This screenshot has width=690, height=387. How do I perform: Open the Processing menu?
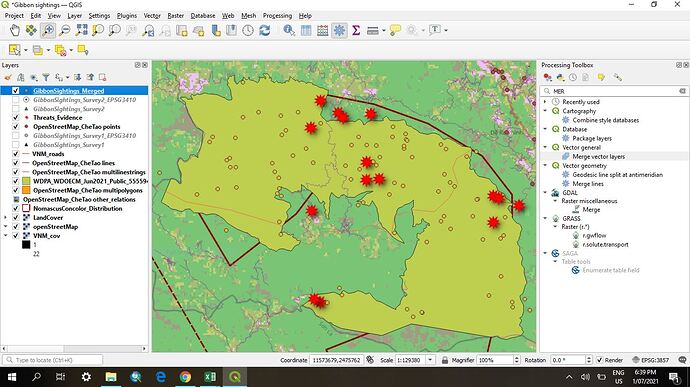click(277, 15)
